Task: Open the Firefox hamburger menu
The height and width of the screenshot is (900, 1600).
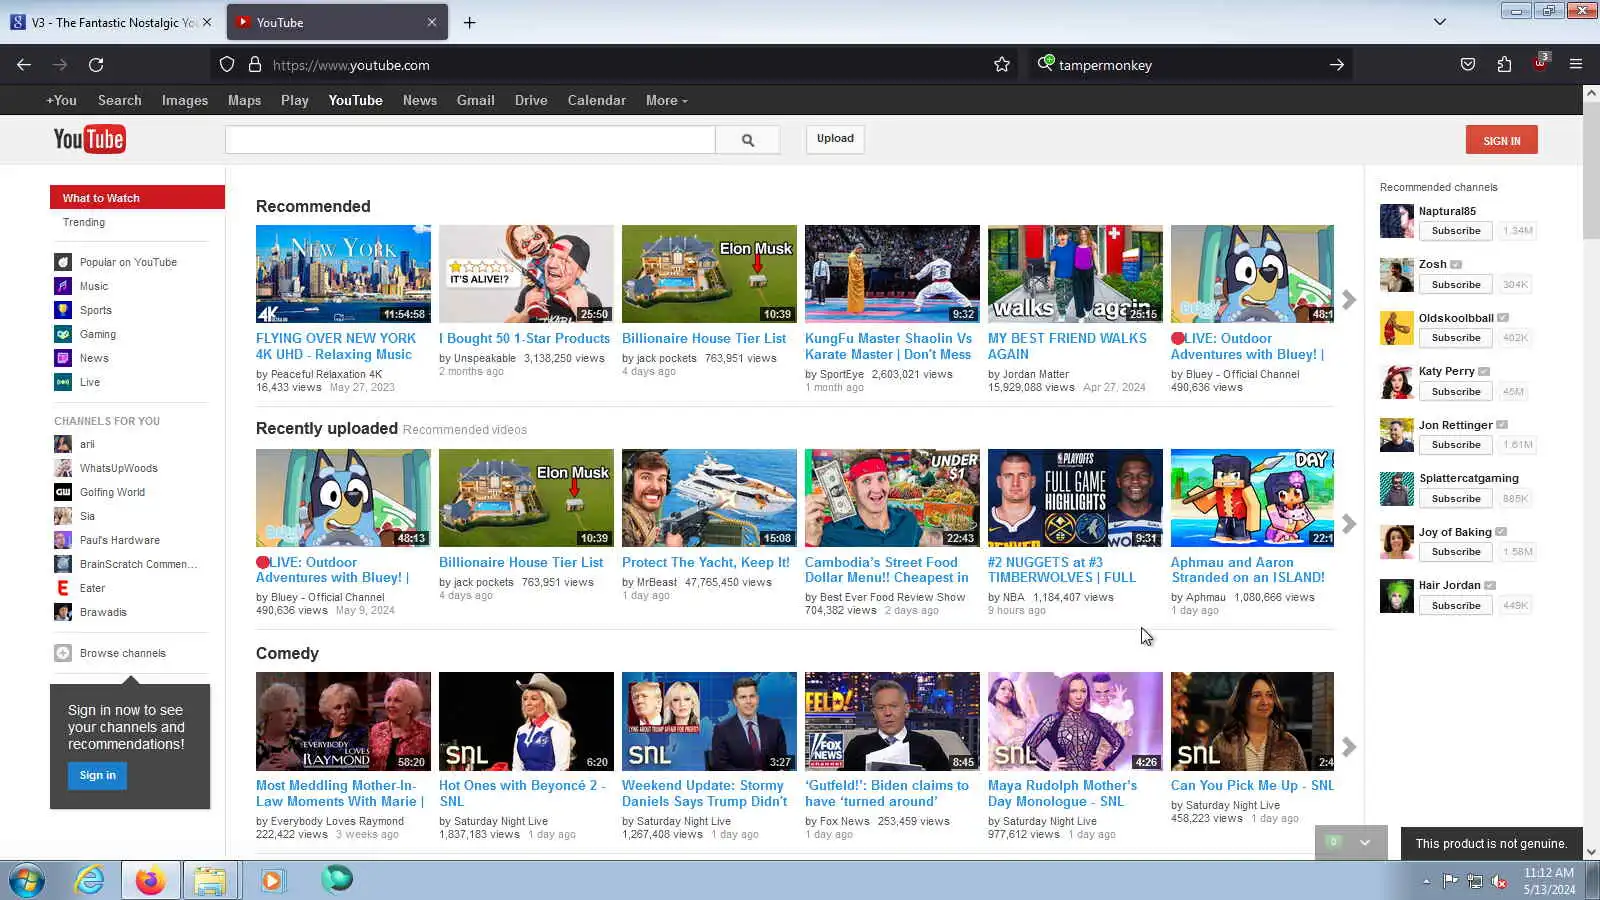Action: tap(1576, 65)
